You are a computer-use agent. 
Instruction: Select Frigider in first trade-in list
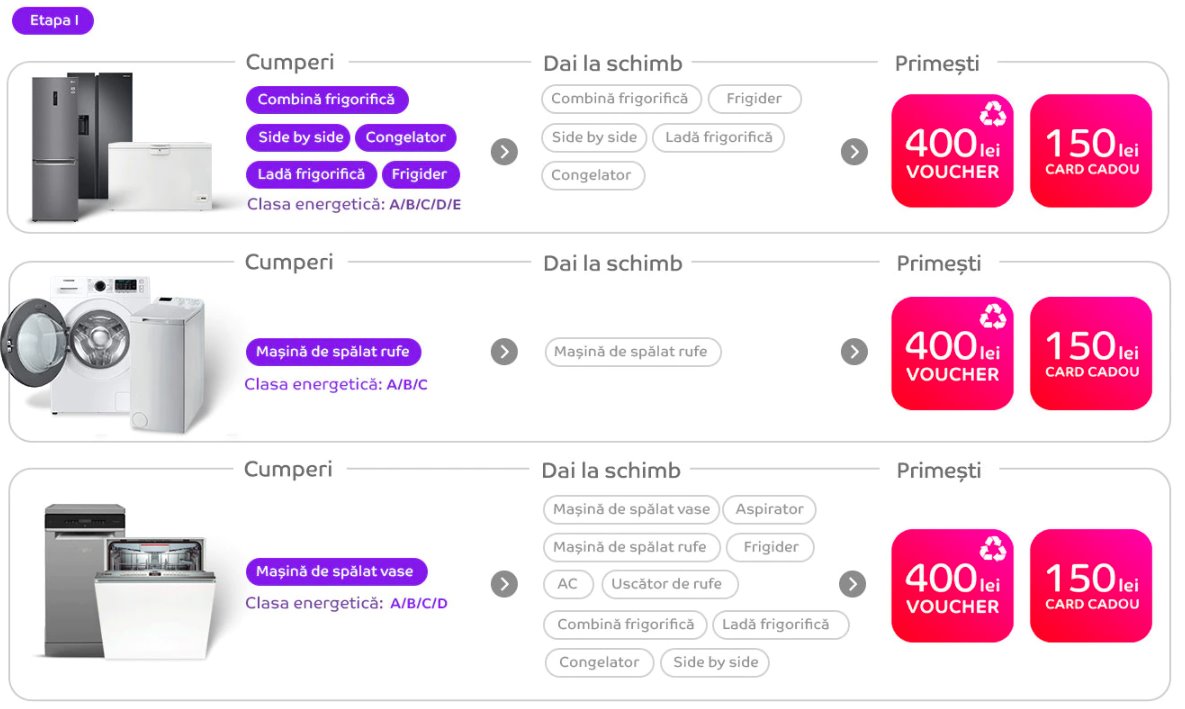pyautogui.click(x=754, y=99)
